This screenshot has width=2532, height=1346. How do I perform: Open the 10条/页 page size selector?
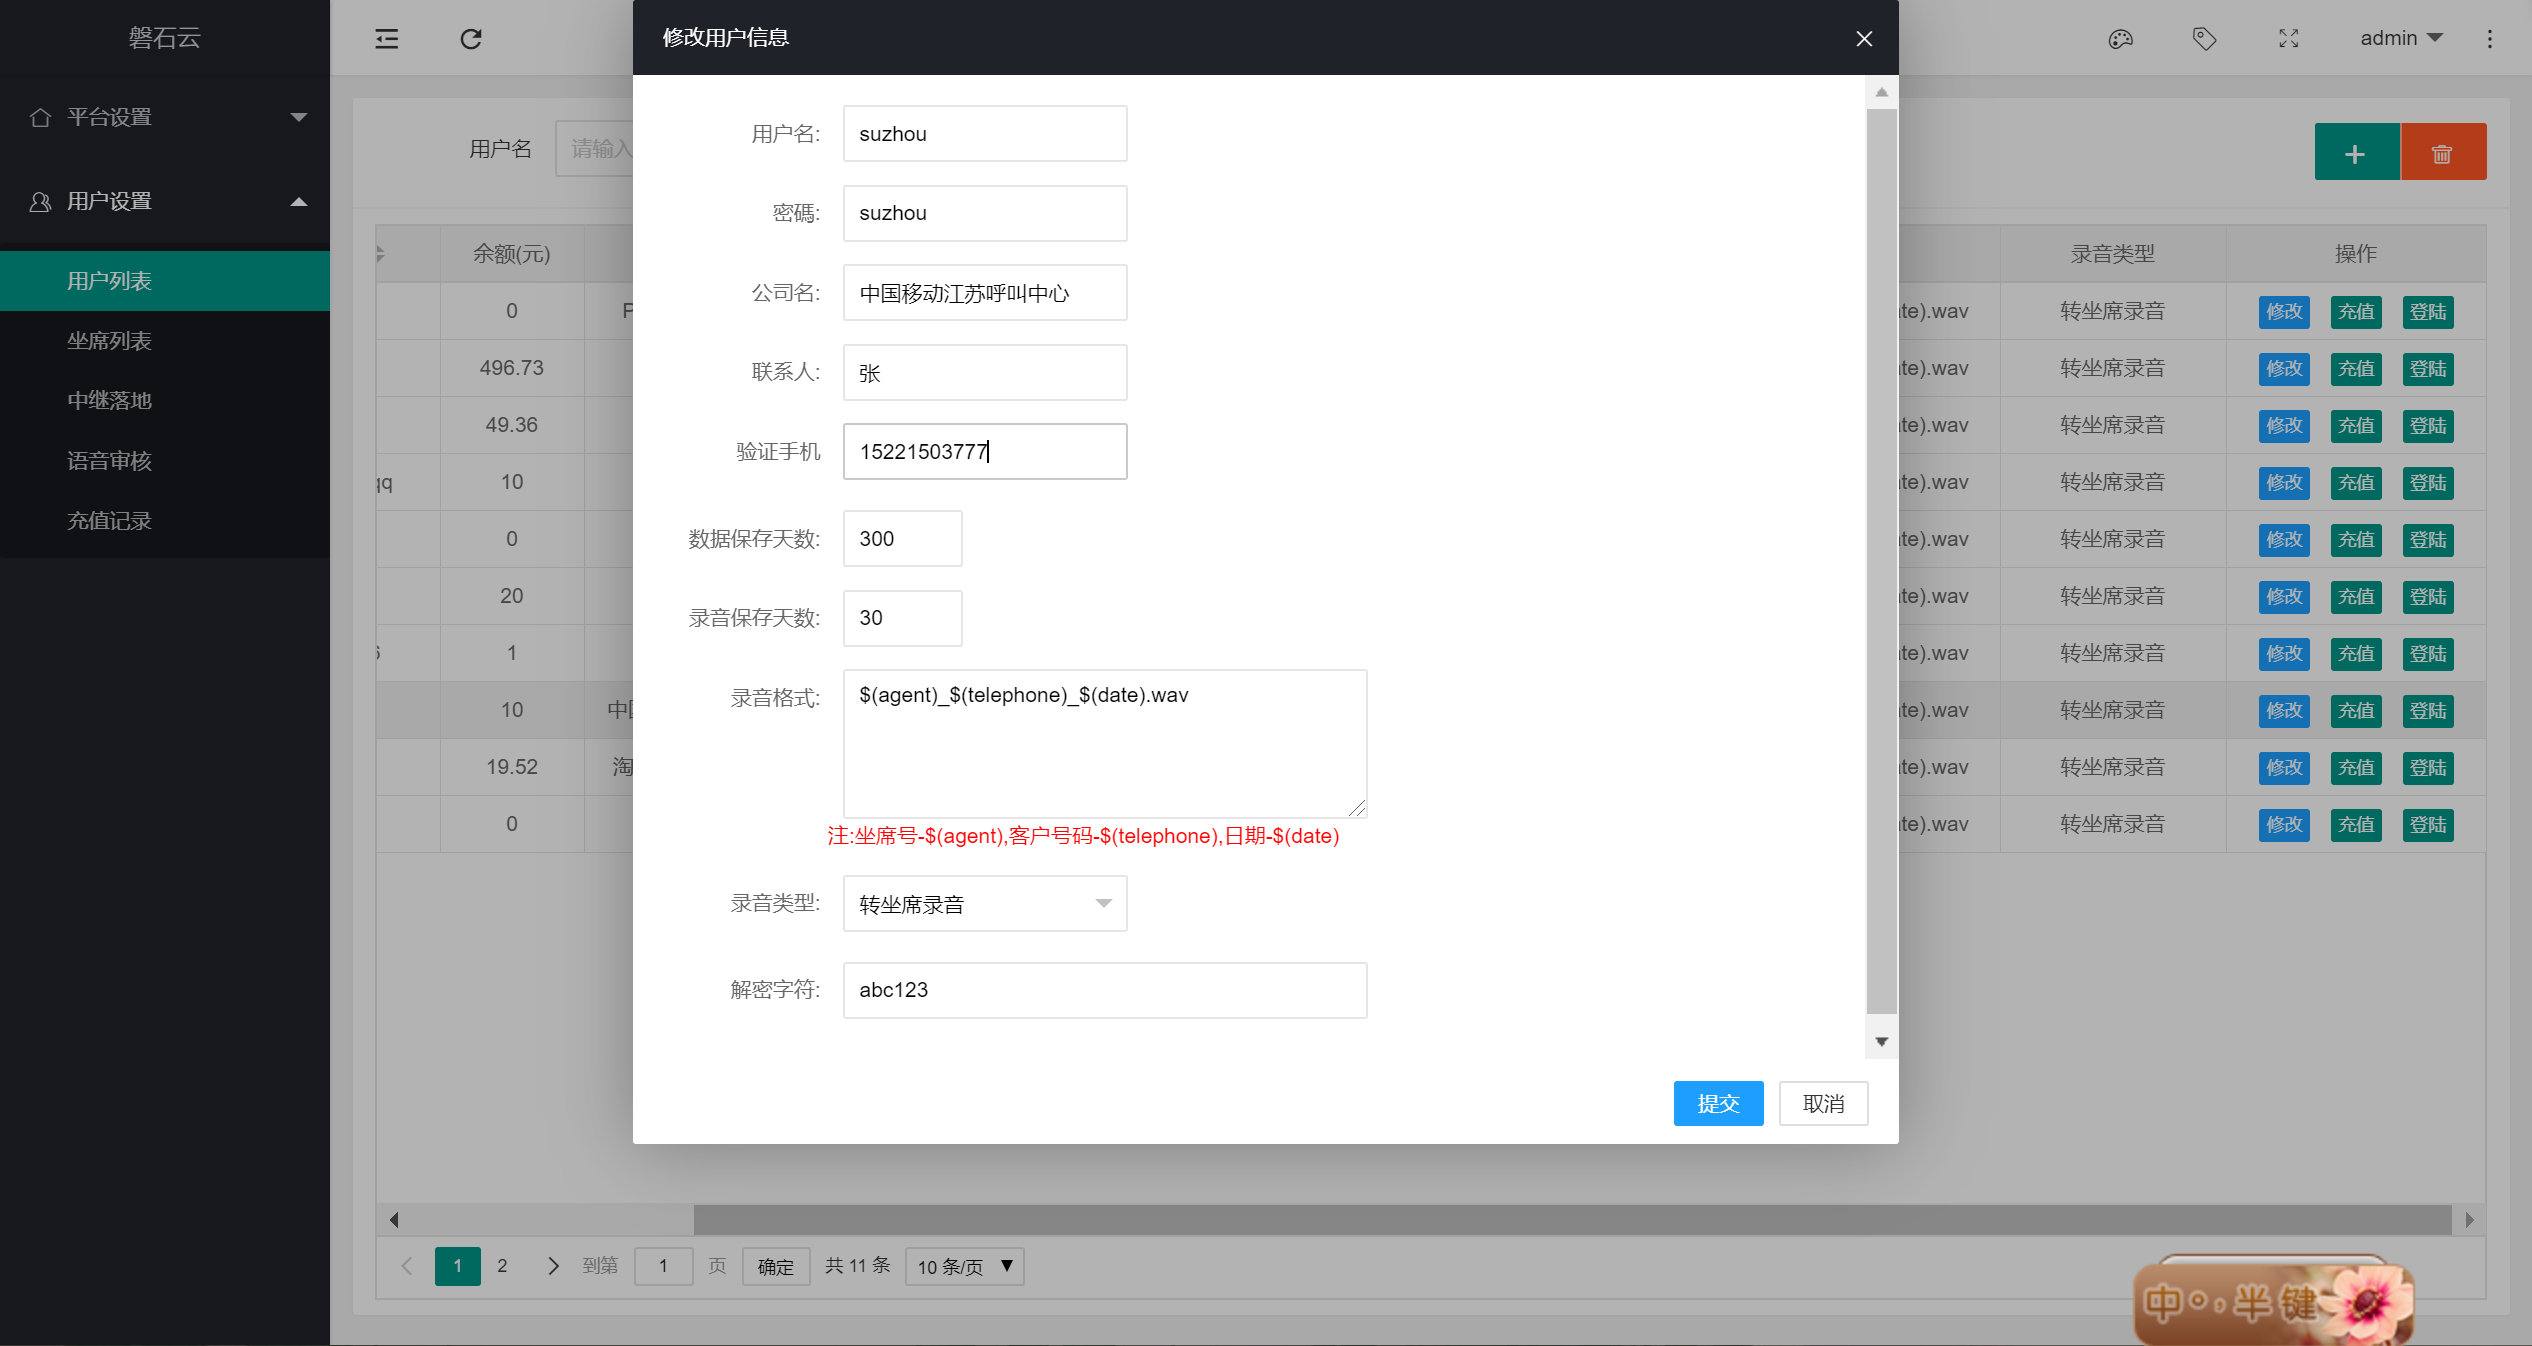click(962, 1266)
